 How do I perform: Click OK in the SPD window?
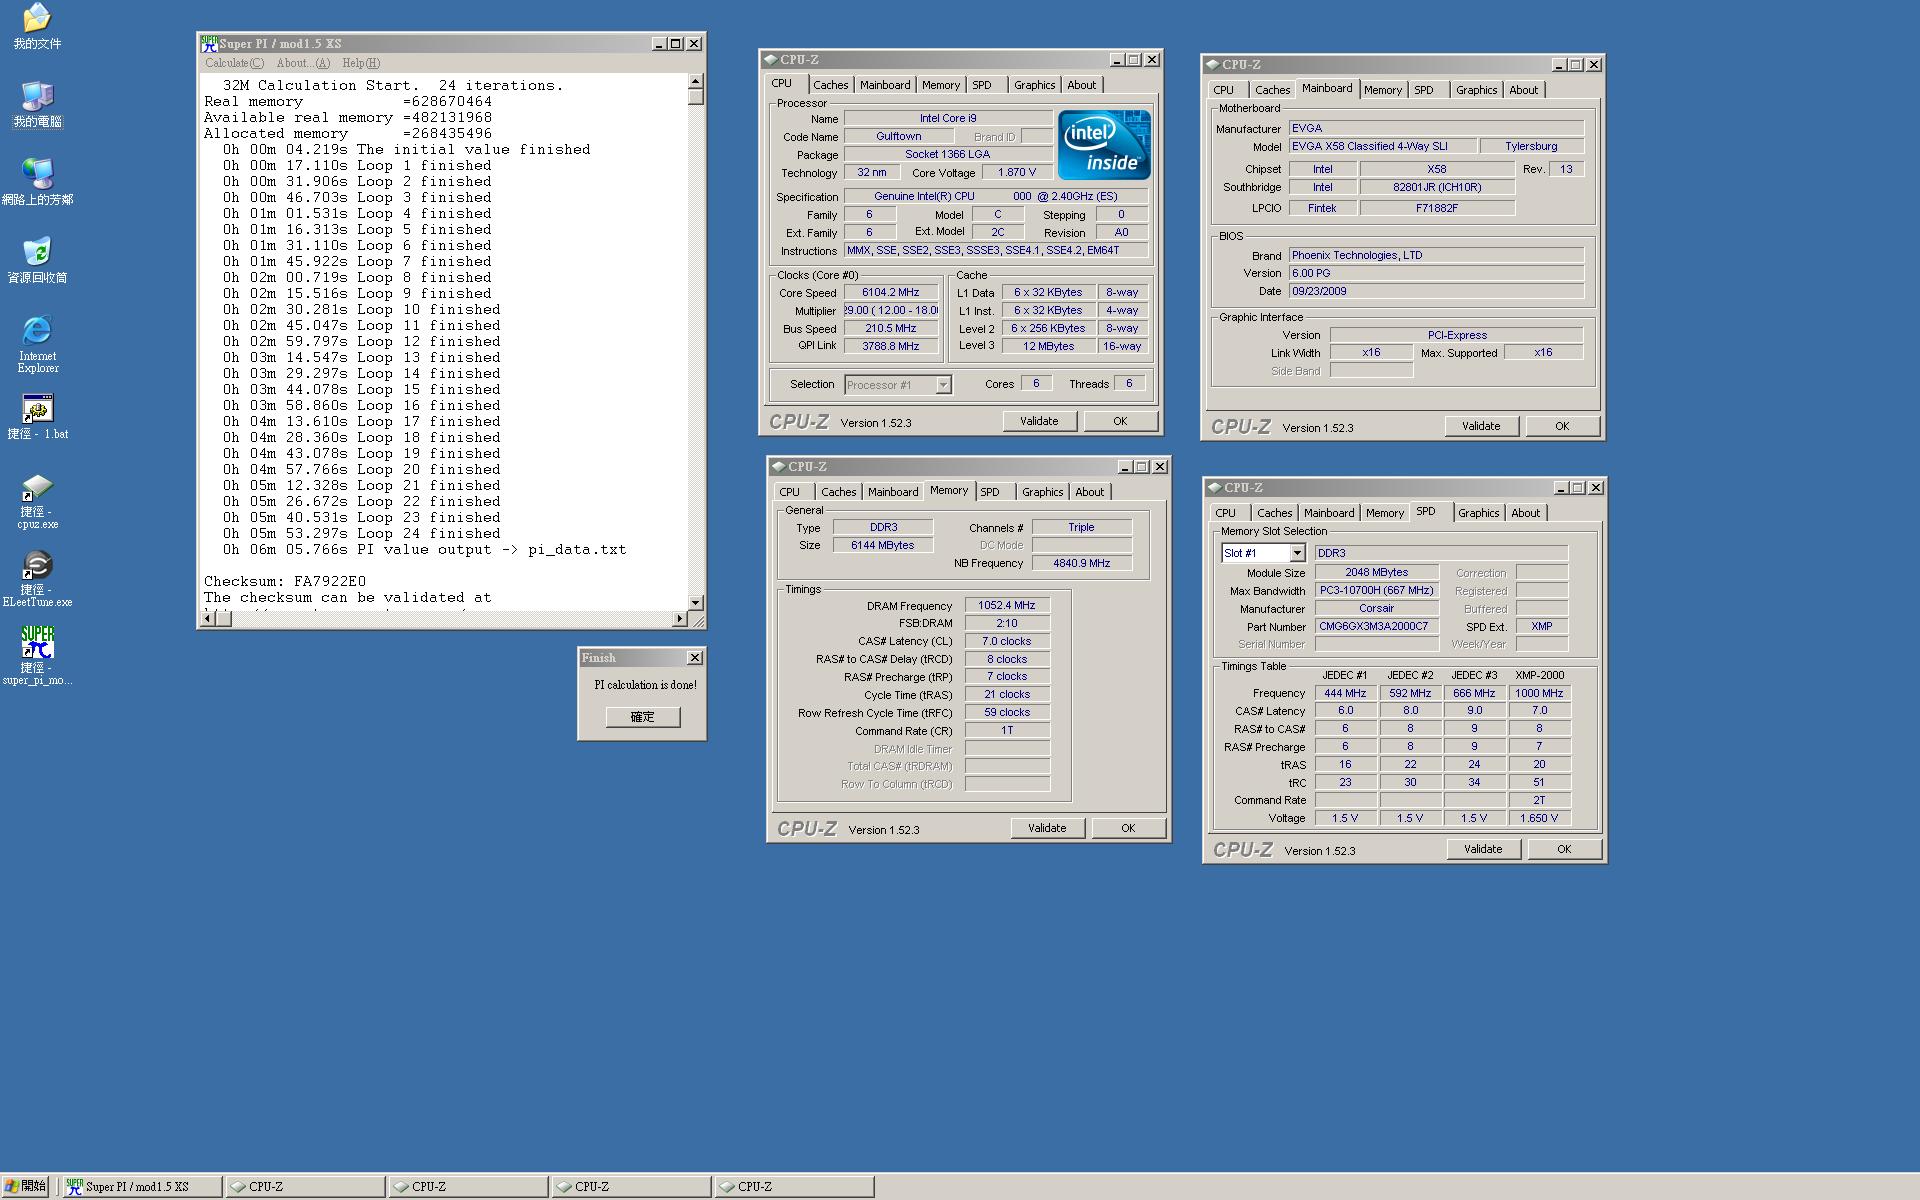tap(1564, 849)
